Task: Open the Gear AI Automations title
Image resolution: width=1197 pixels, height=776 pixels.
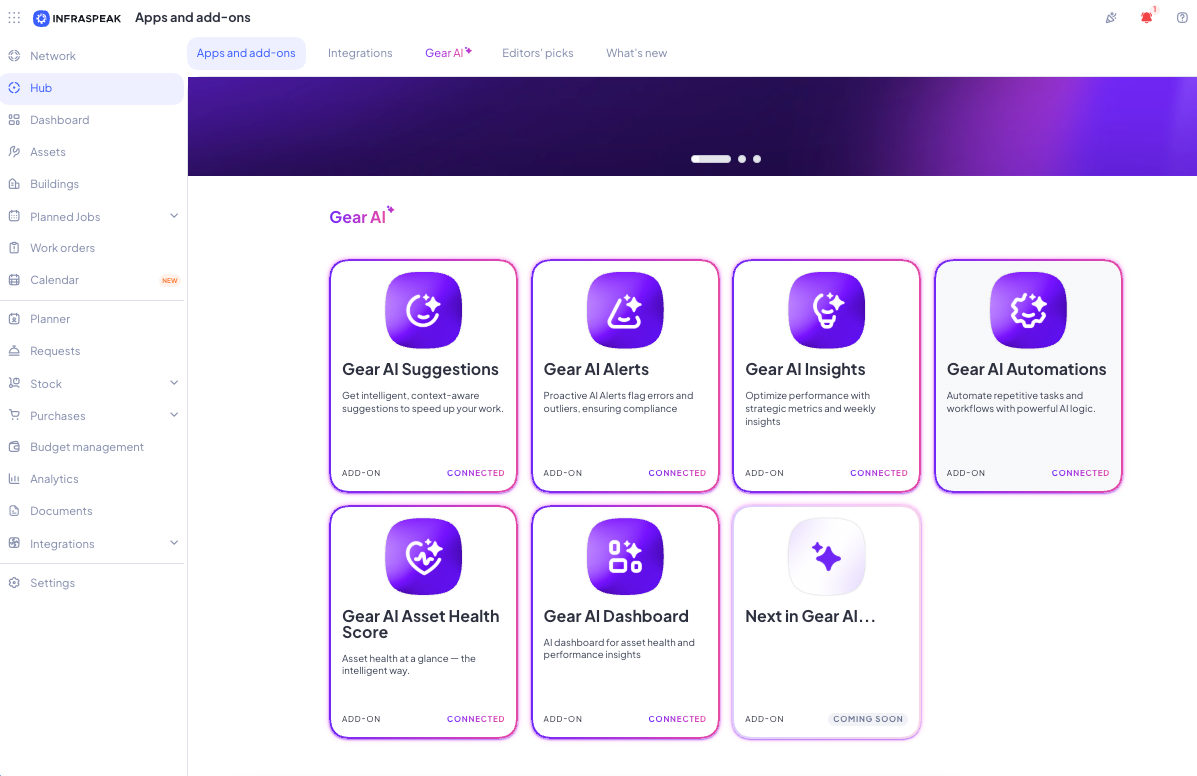Action: tap(1026, 369)
